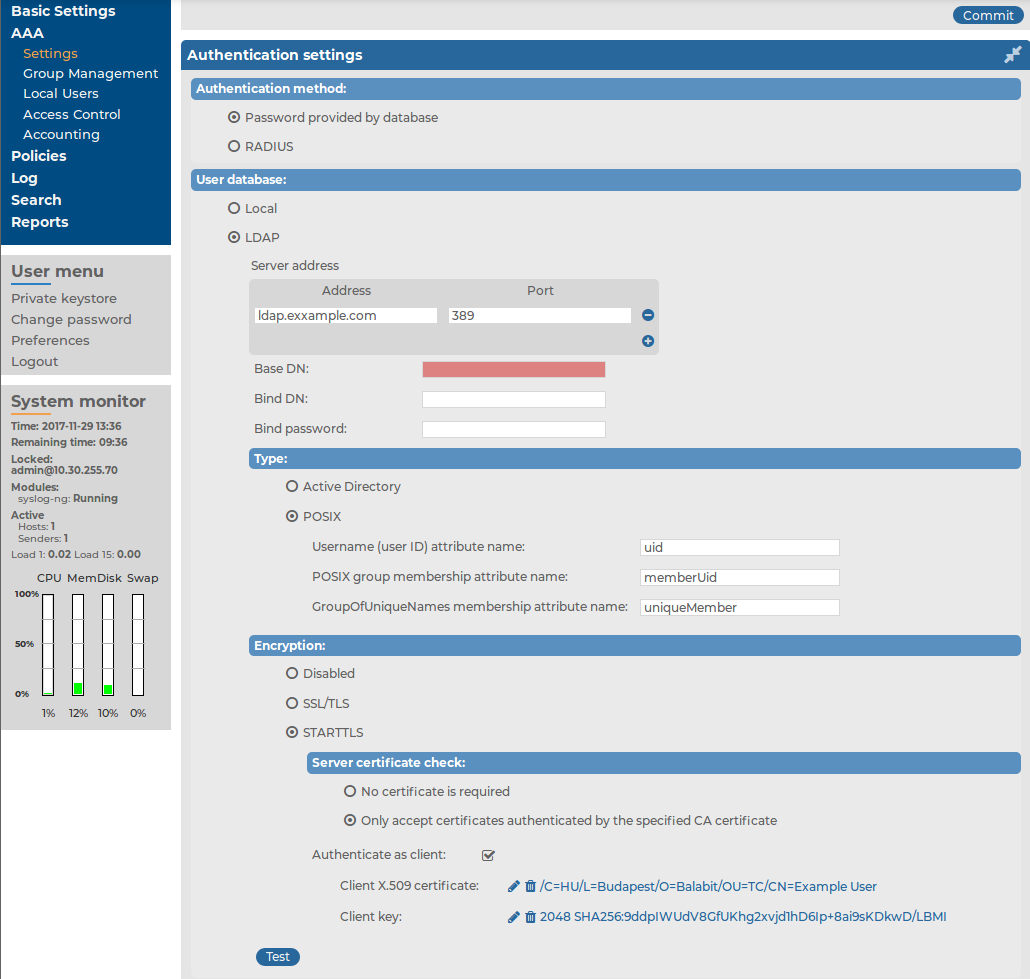Set encryption to Disabled

[x=292, y=673]
